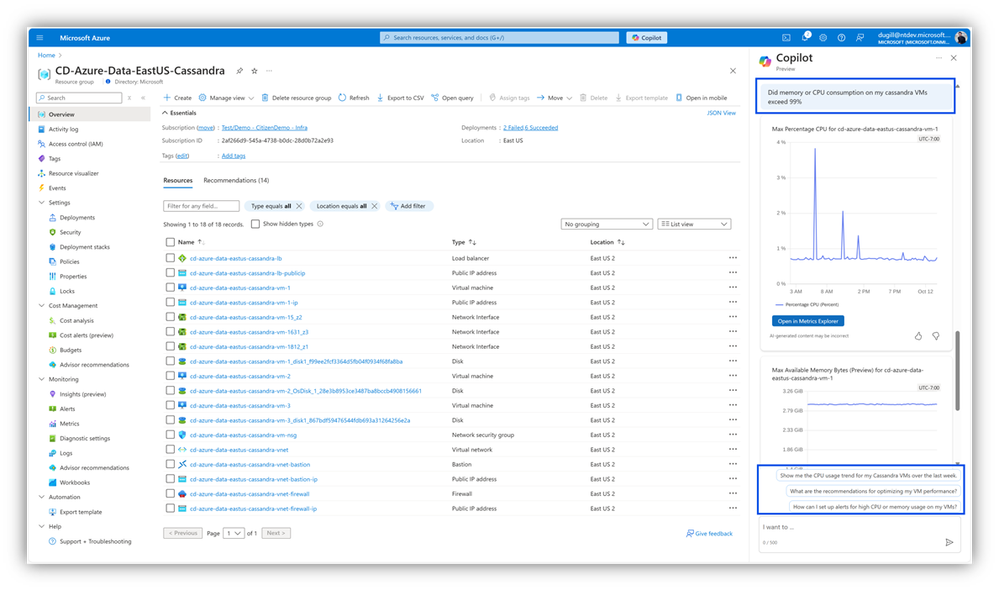Viewport: 999px width, 591px height.
Task: Expand the Move menu
Action: point(554,97)
